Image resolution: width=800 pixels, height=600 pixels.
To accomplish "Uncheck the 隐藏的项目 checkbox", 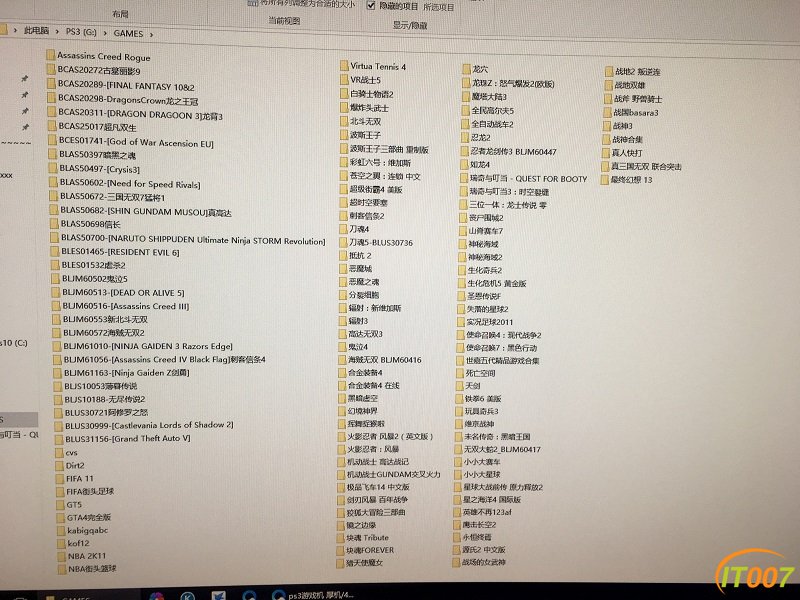I will point(371,6).
